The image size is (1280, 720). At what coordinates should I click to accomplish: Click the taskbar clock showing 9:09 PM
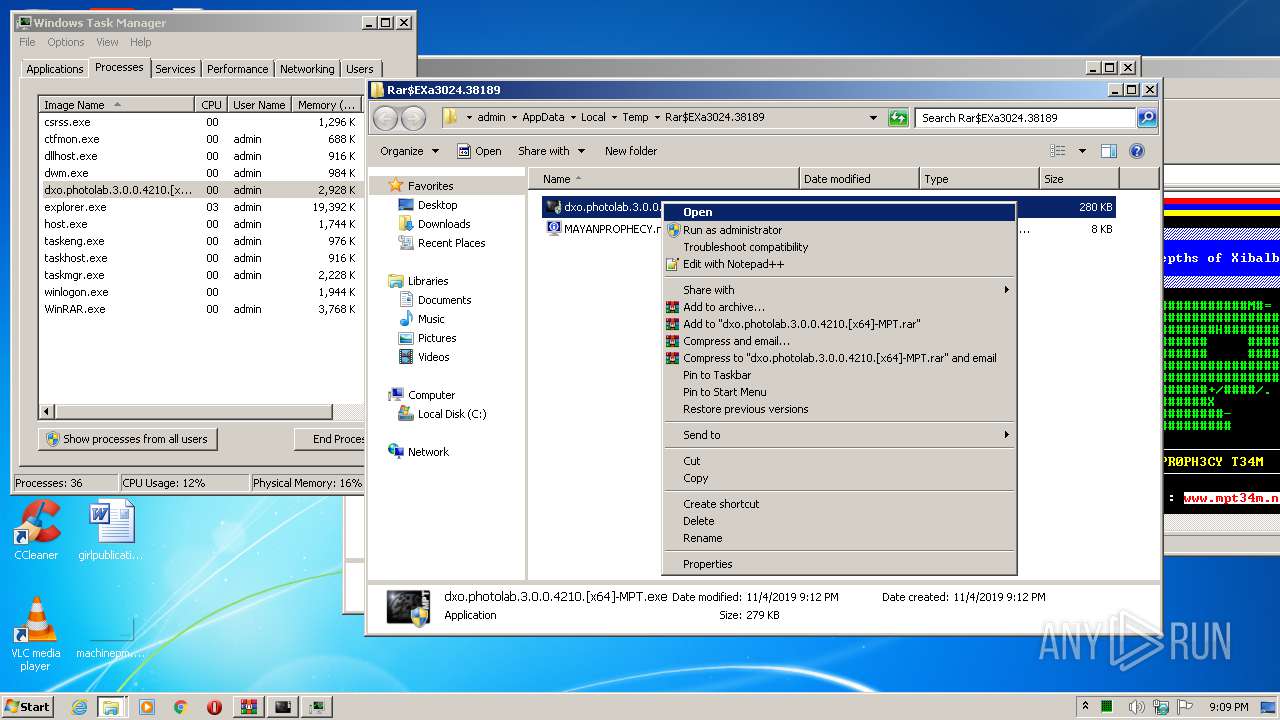[1228, 707]
